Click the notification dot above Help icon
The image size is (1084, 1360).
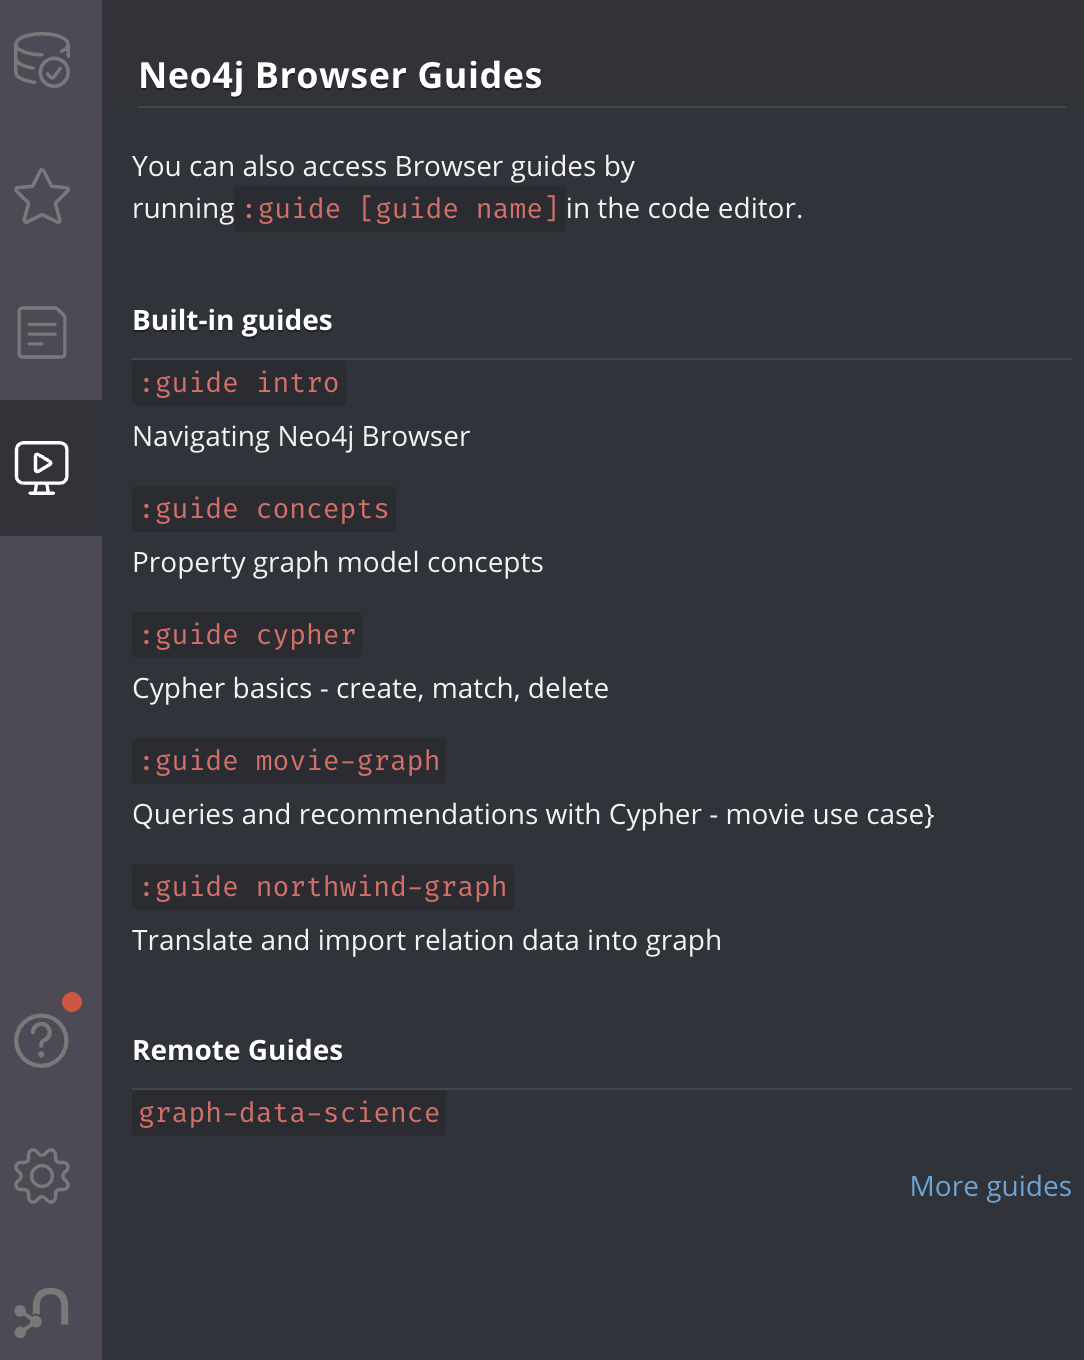point(71,1003)
